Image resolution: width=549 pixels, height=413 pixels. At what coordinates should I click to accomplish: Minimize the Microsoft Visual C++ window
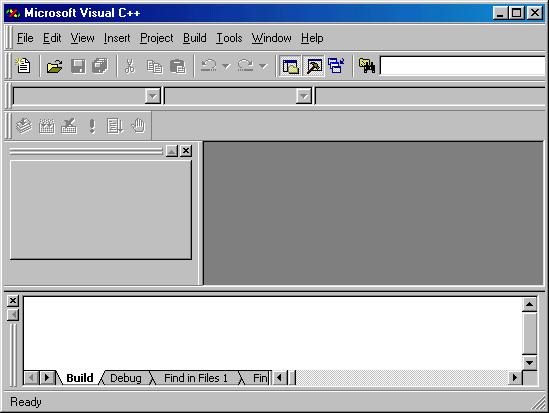(x=501, y=13)
